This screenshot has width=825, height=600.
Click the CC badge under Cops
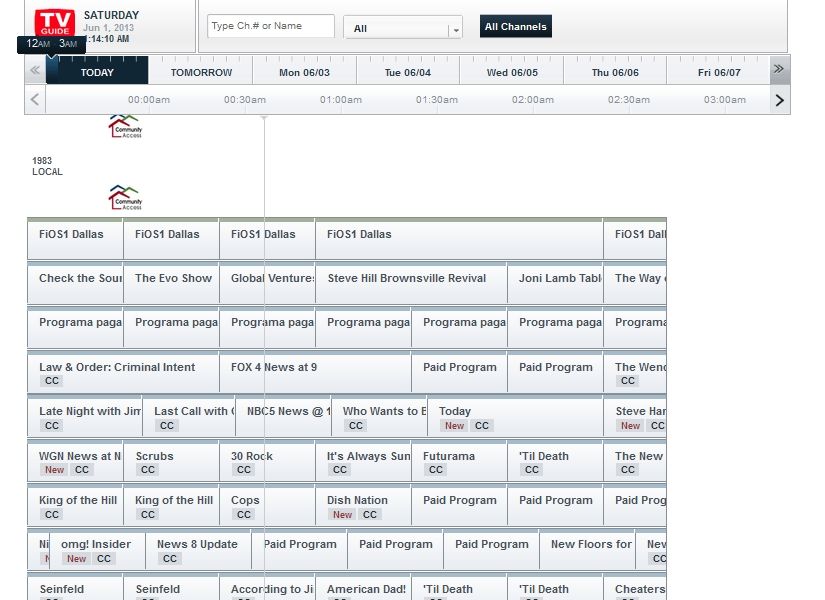point(244,514)
